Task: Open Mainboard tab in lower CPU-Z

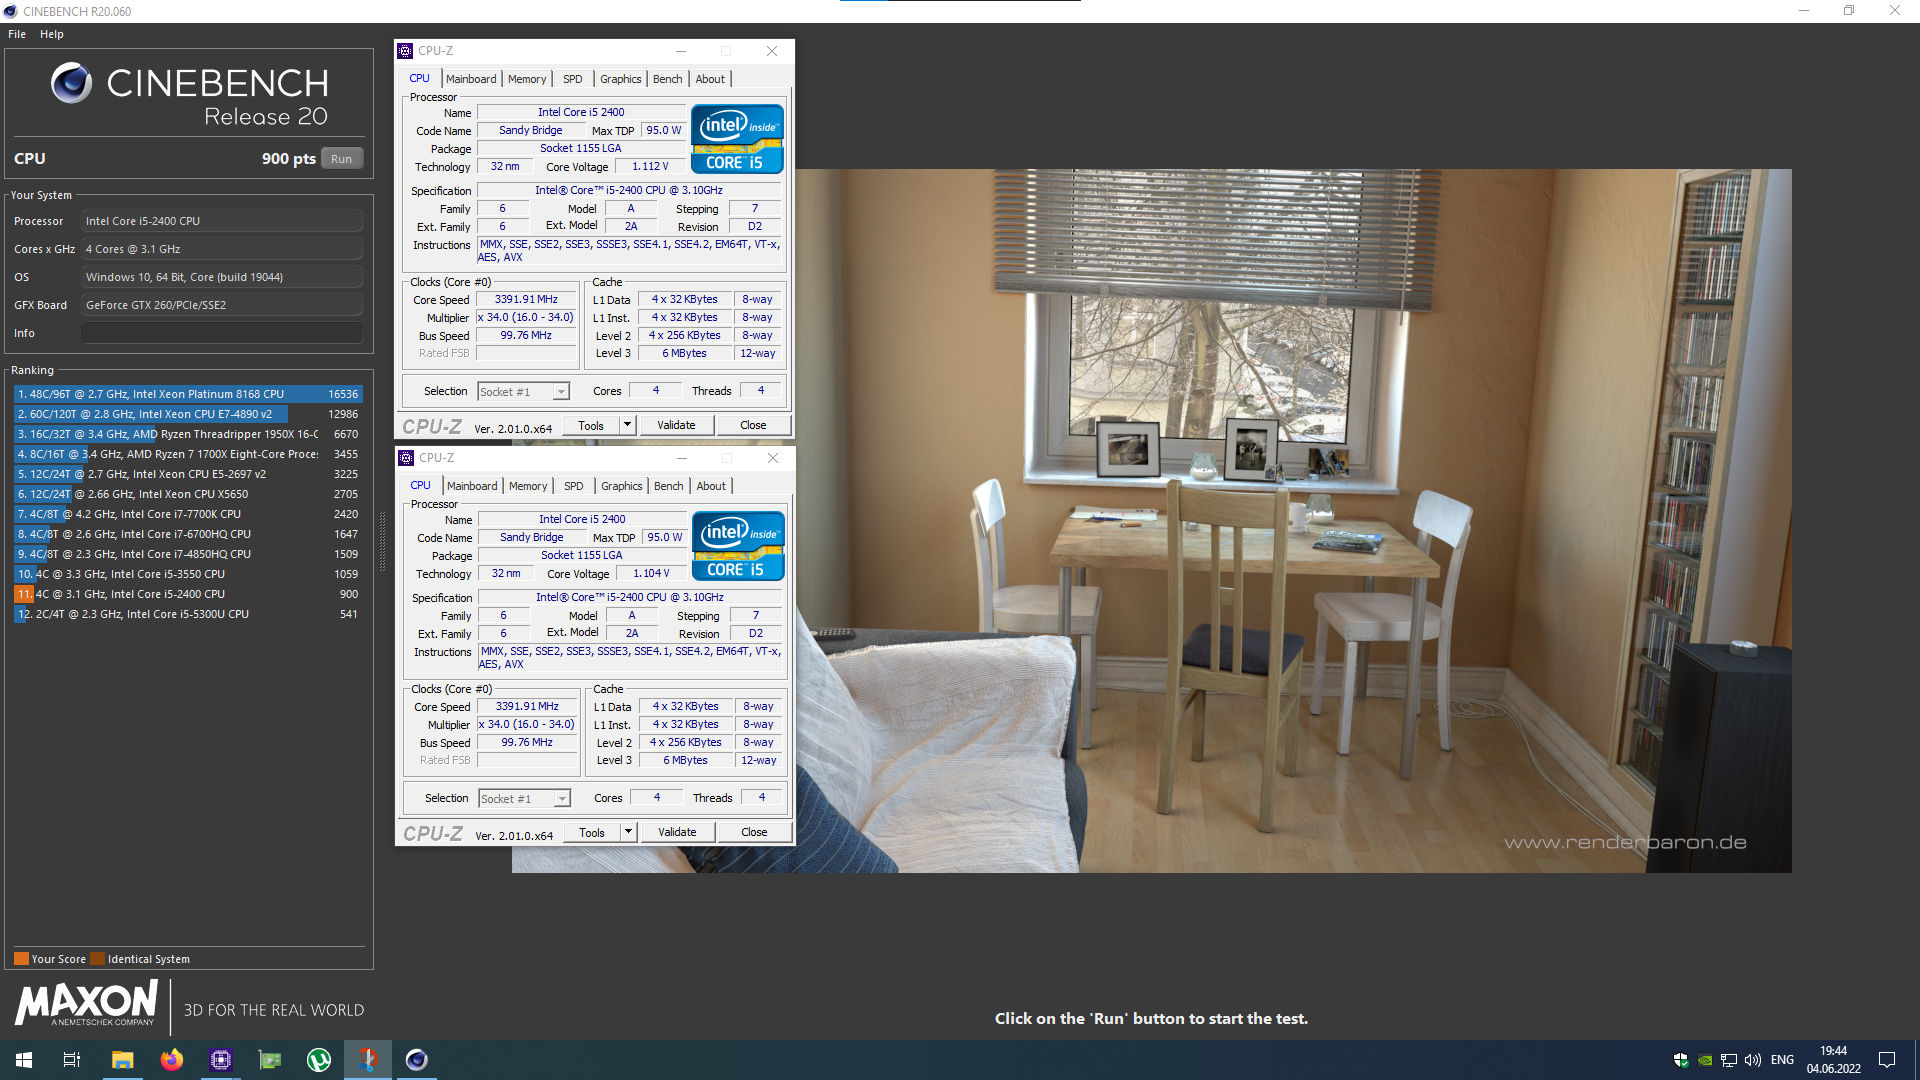Action: (472, 486)
